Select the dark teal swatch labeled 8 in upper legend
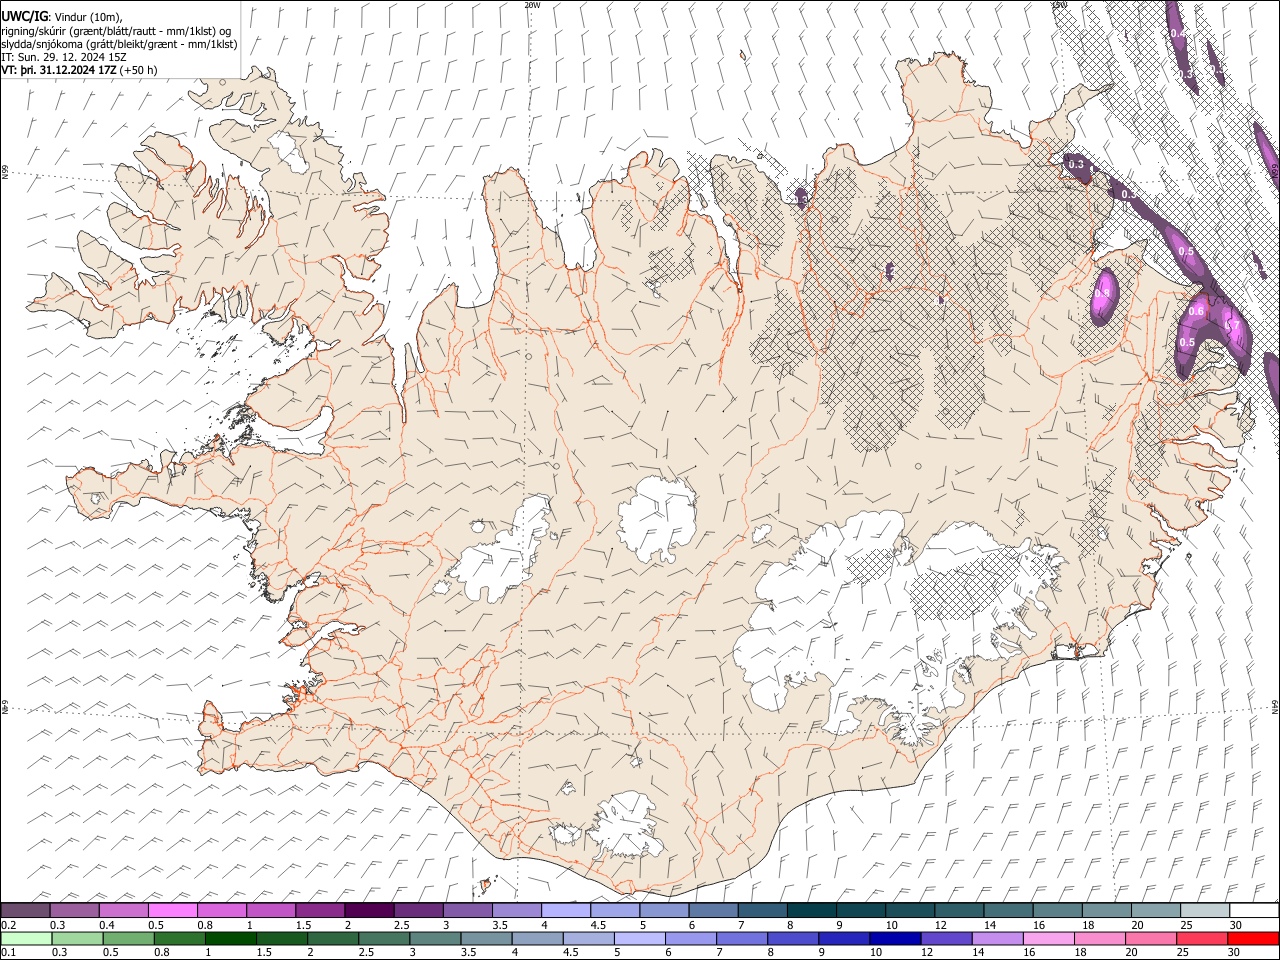Viewport: 1280px width, 960px height. [812, 910]
